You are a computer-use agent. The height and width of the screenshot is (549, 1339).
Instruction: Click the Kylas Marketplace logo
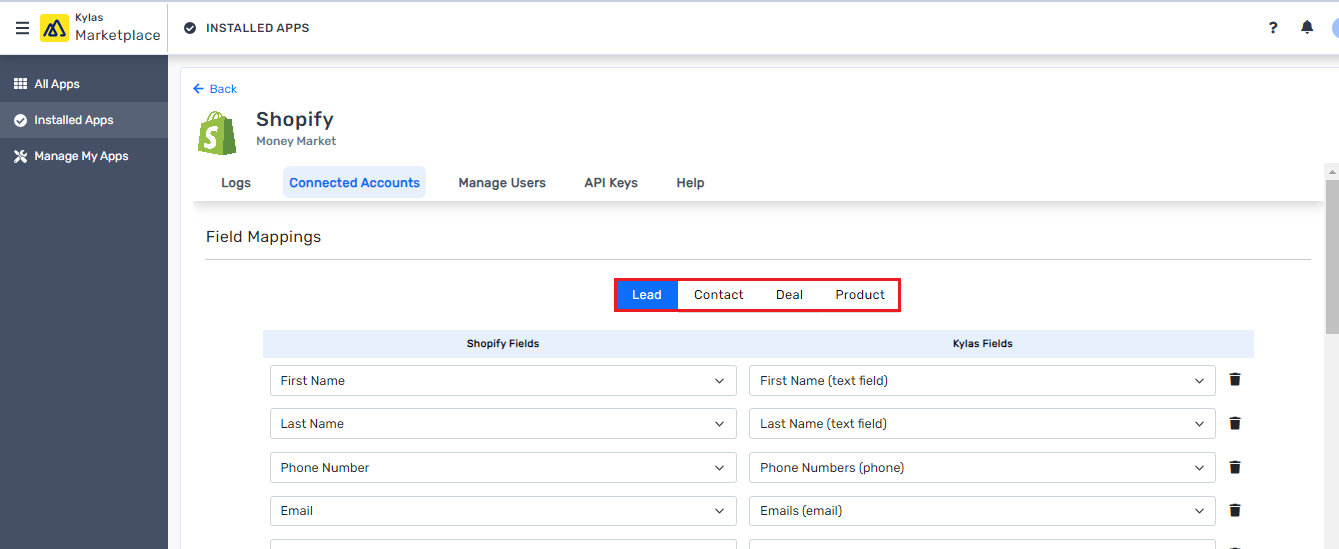(x=100, y=28)
